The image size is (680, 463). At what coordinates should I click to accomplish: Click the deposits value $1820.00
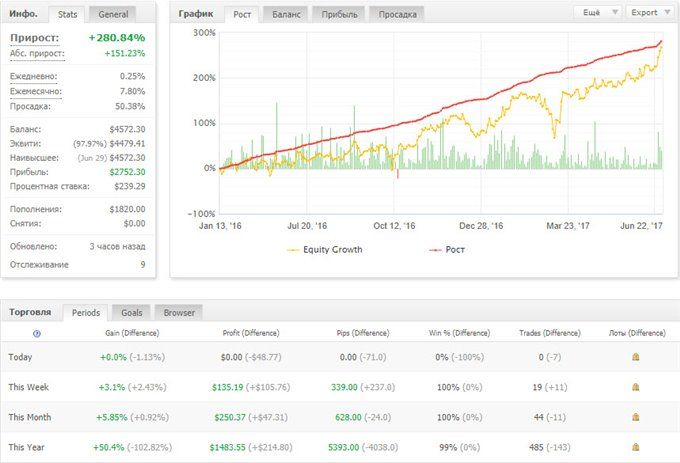pos(128,209)
